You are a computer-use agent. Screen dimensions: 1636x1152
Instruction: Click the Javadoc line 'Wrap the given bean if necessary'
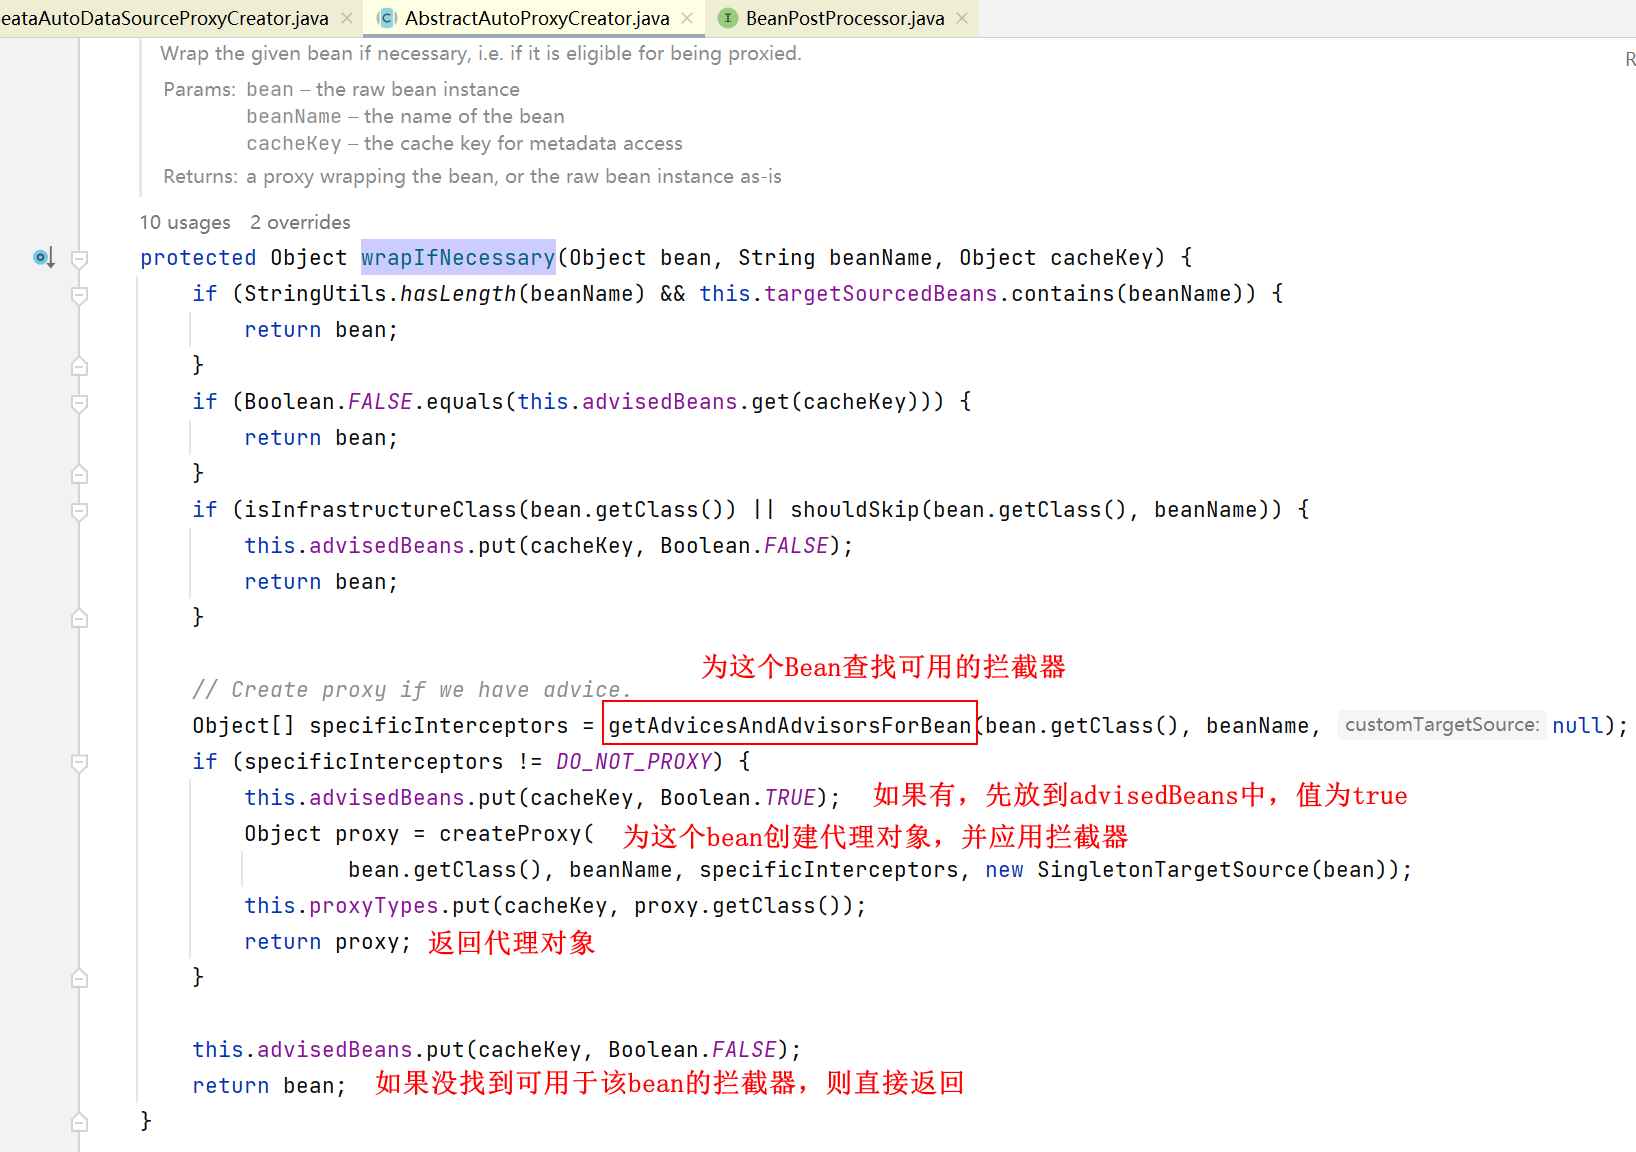pyautogui.click(x=481, y=53)
